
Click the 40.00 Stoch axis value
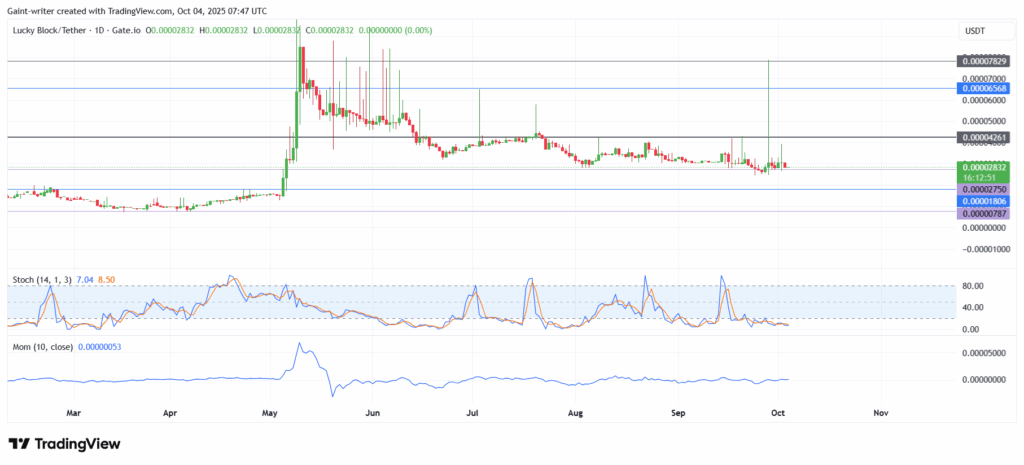(974, 308)
